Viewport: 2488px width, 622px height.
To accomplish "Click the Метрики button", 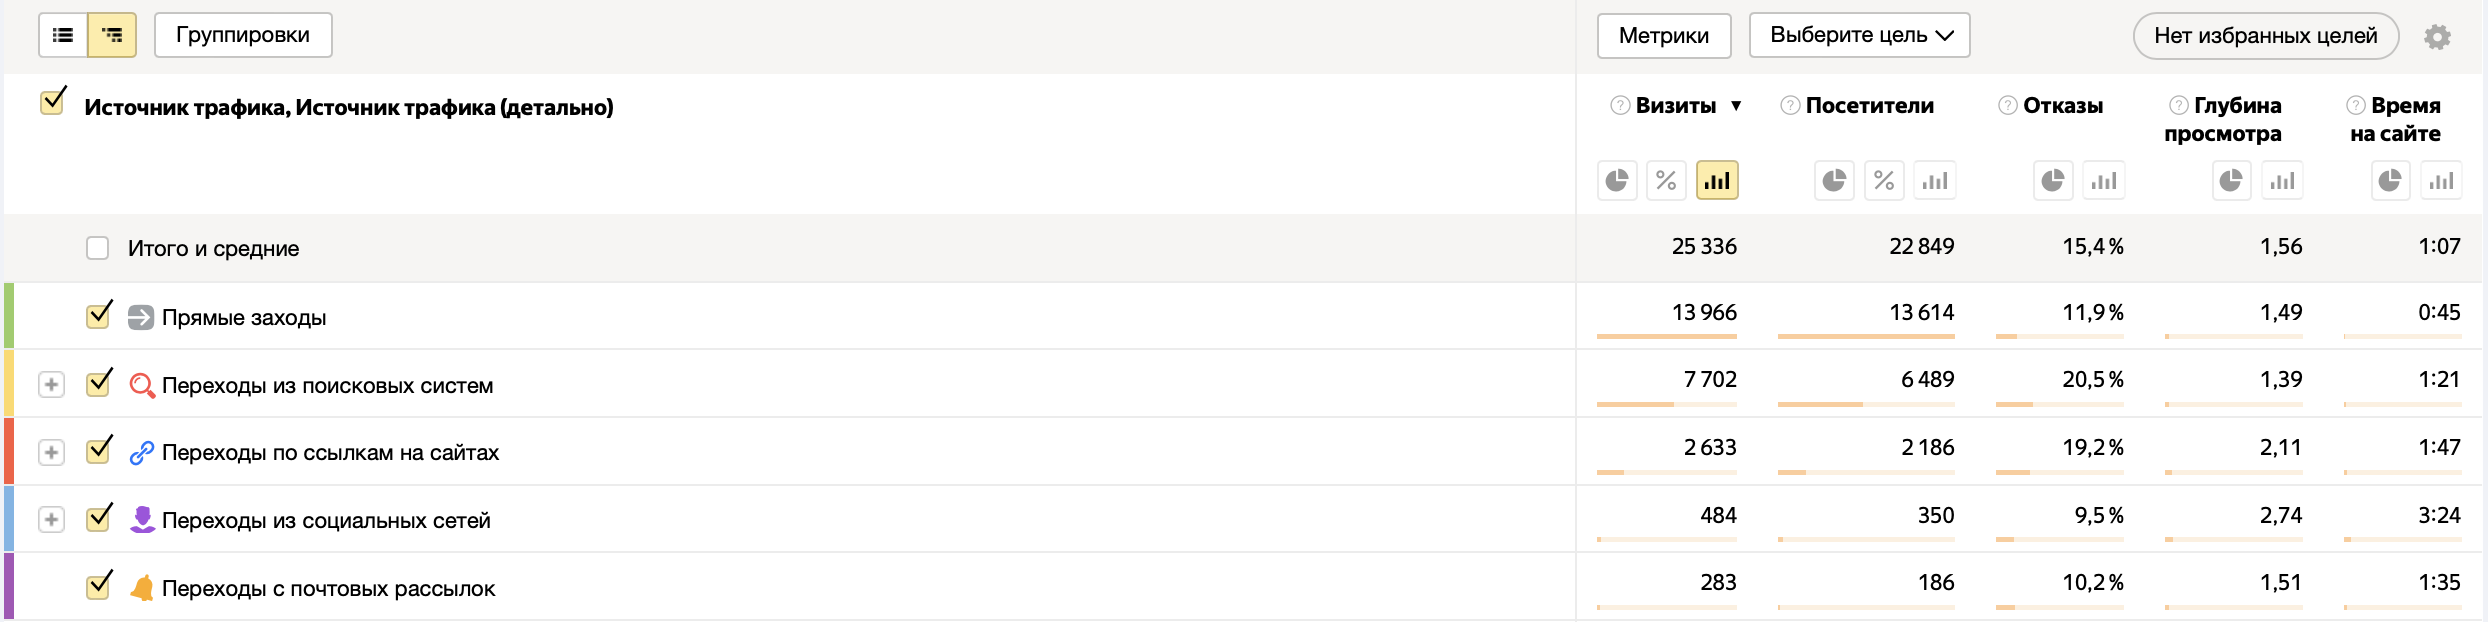I will coord(1663,36).
